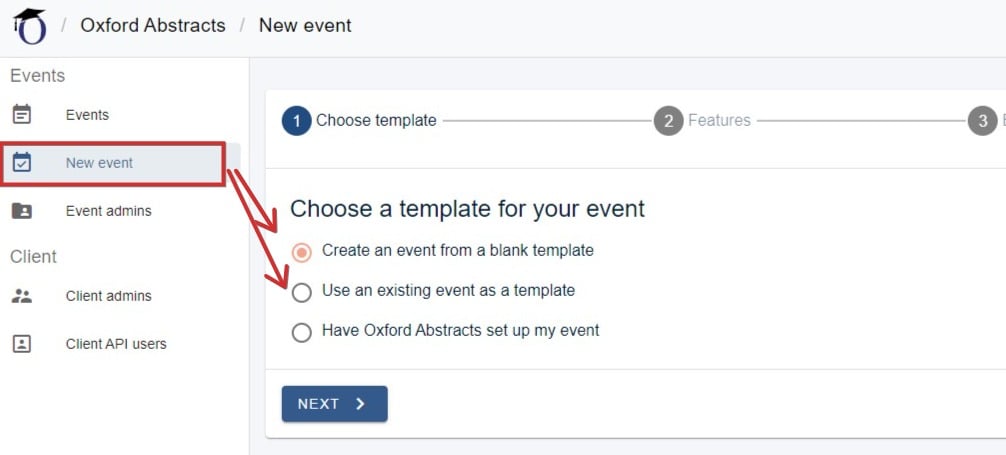Click the step 3 circle in the progress bar
The width and height of the screenshot is (1006, 455).
pyautogui.click(x=982, y=121)
